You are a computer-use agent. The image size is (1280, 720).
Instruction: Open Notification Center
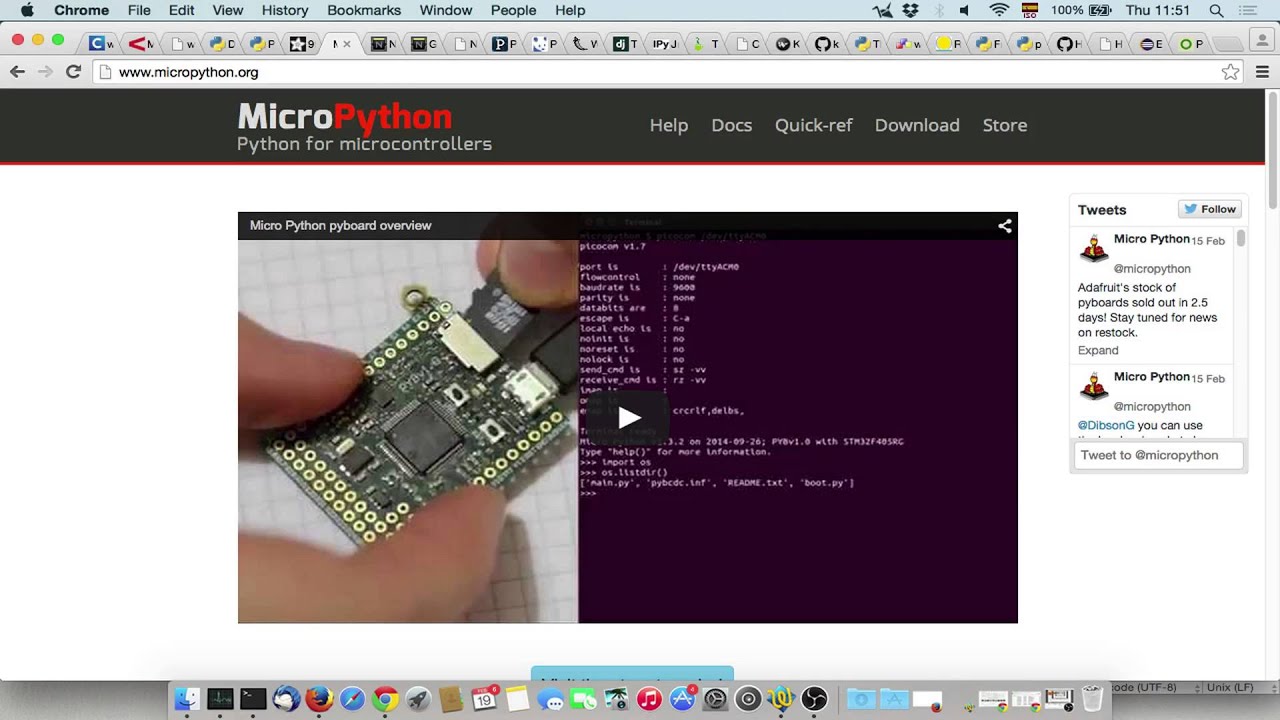point(1247,10)
